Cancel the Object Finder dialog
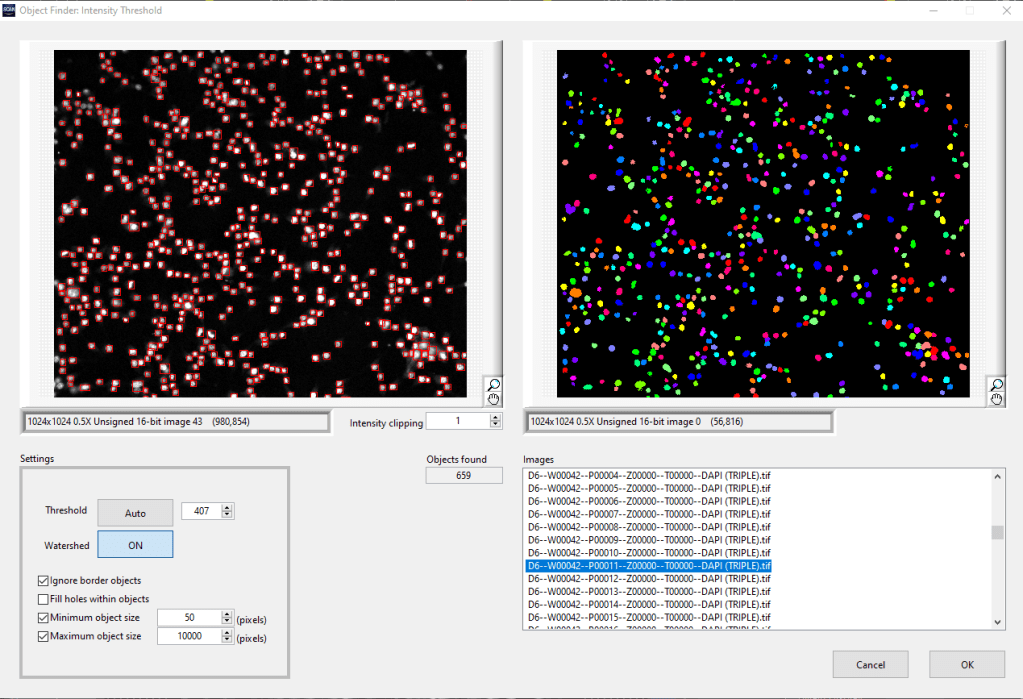 (870, 664)
